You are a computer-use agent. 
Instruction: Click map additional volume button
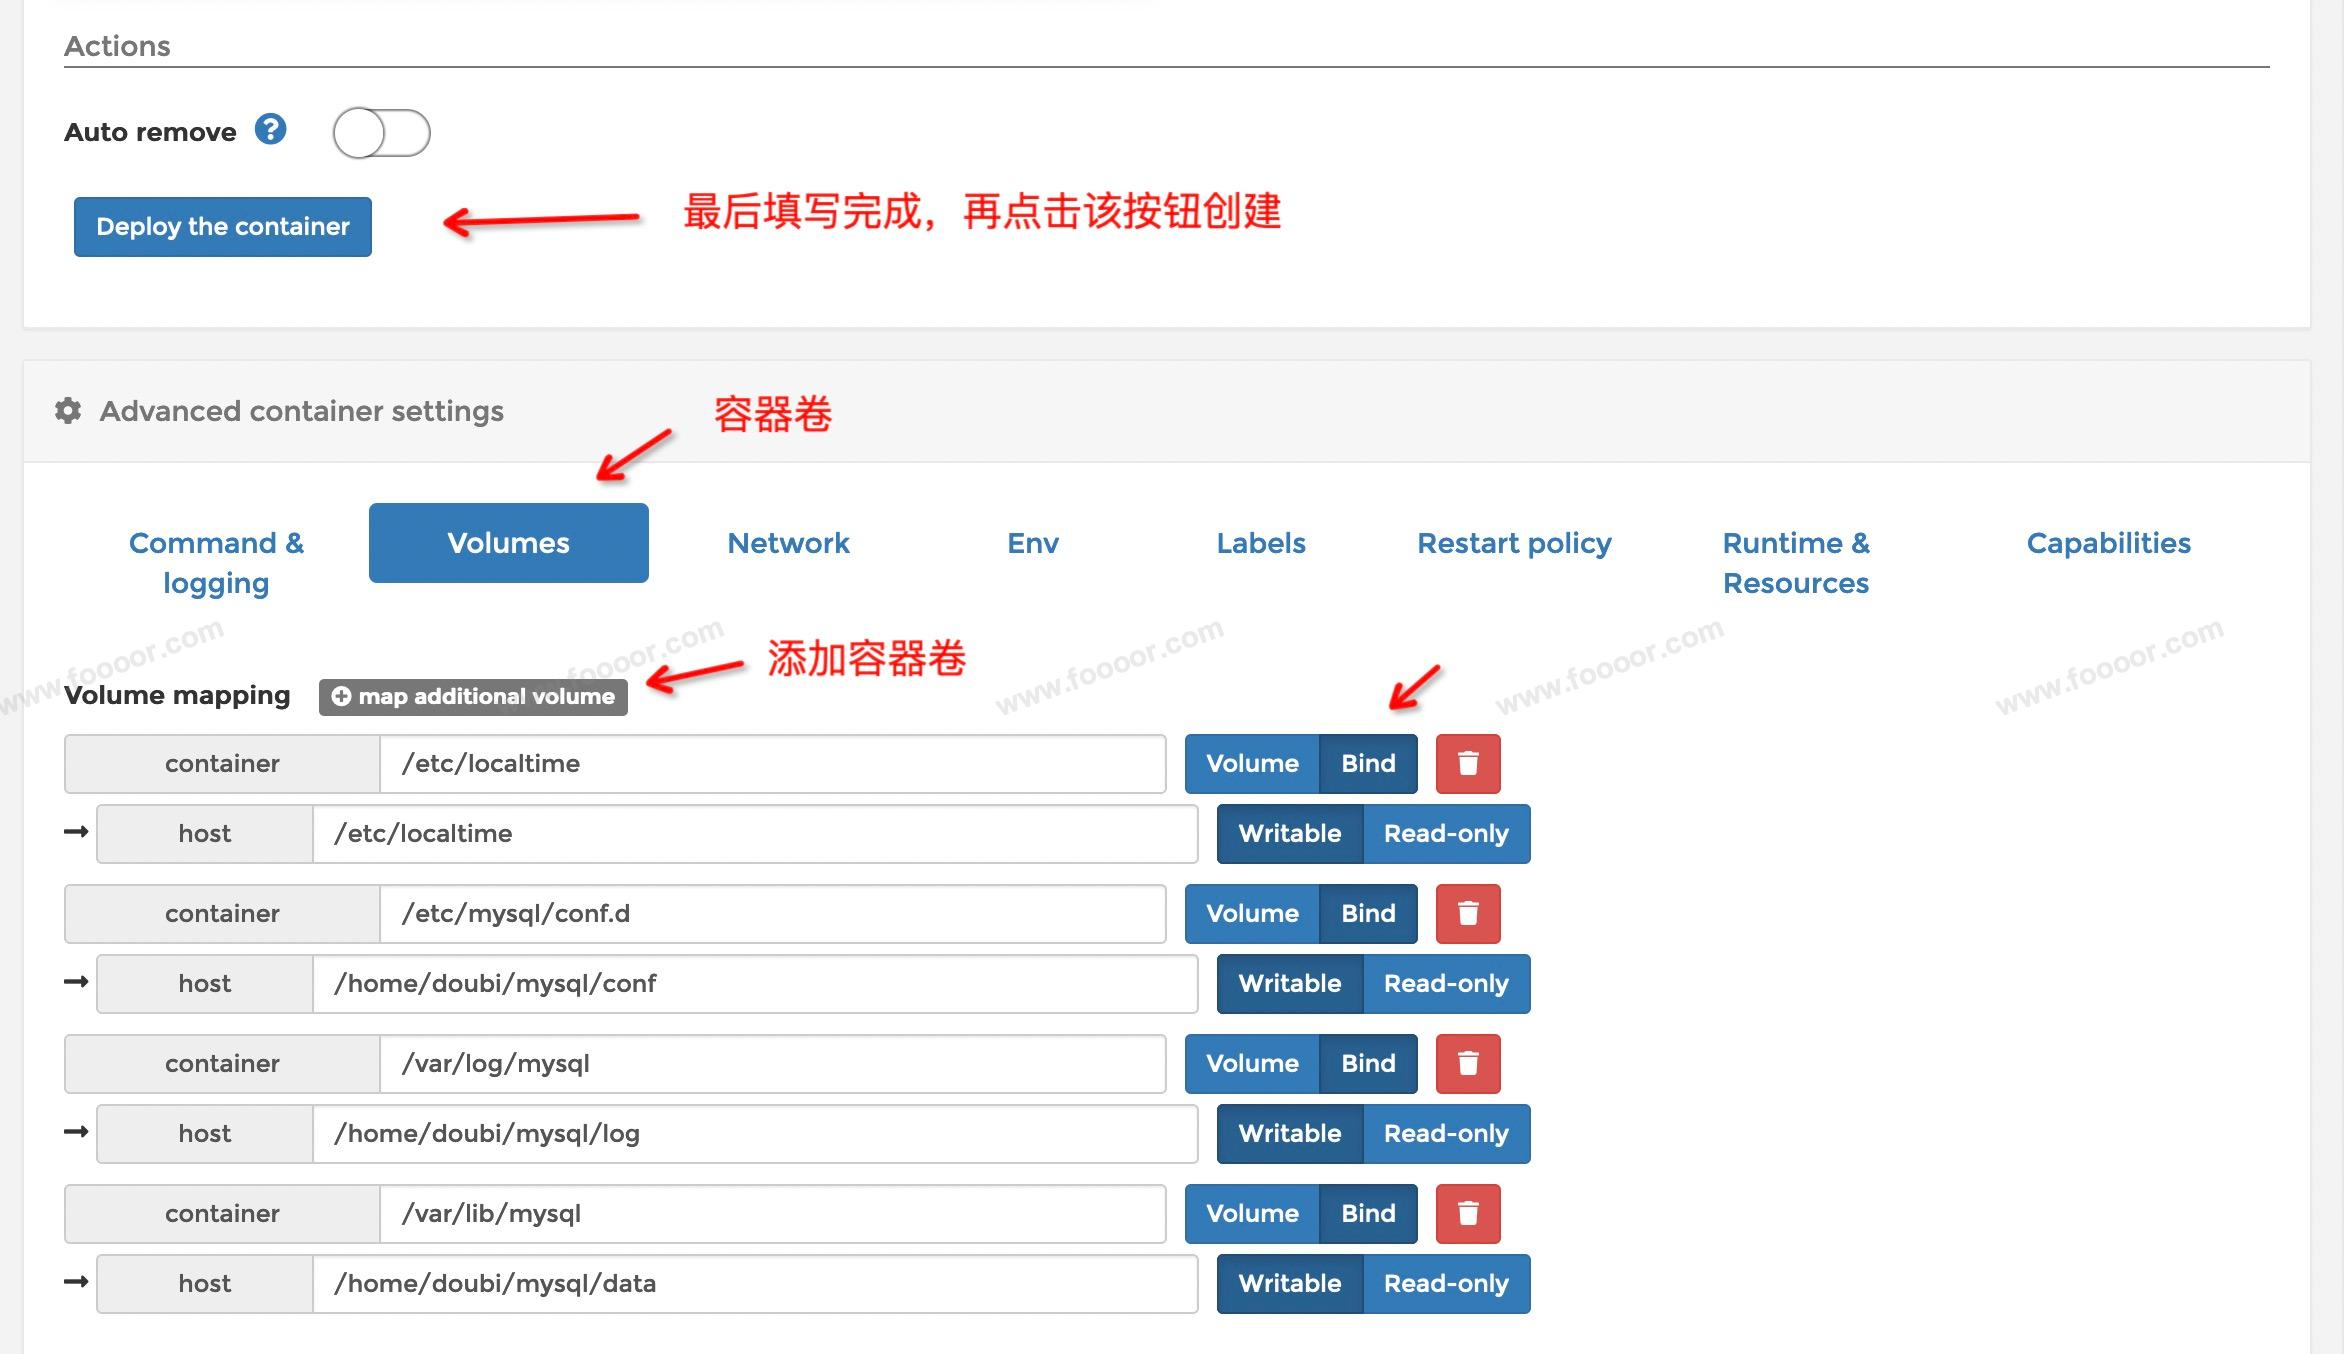[x=473, y=697]
